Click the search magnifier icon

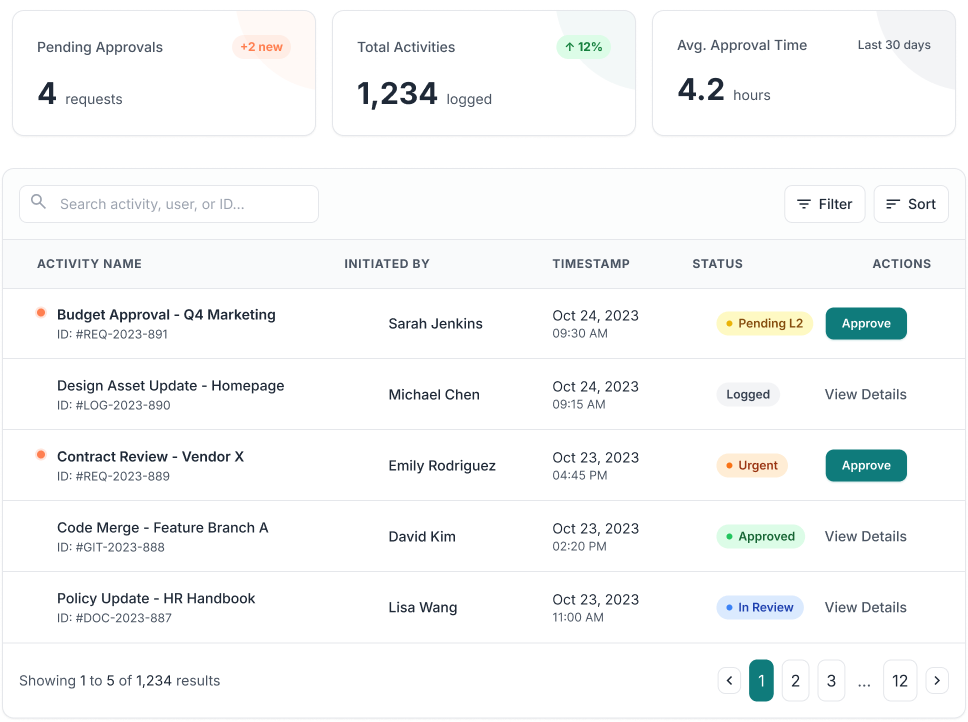pyautogui.click(x=38, y=202)
